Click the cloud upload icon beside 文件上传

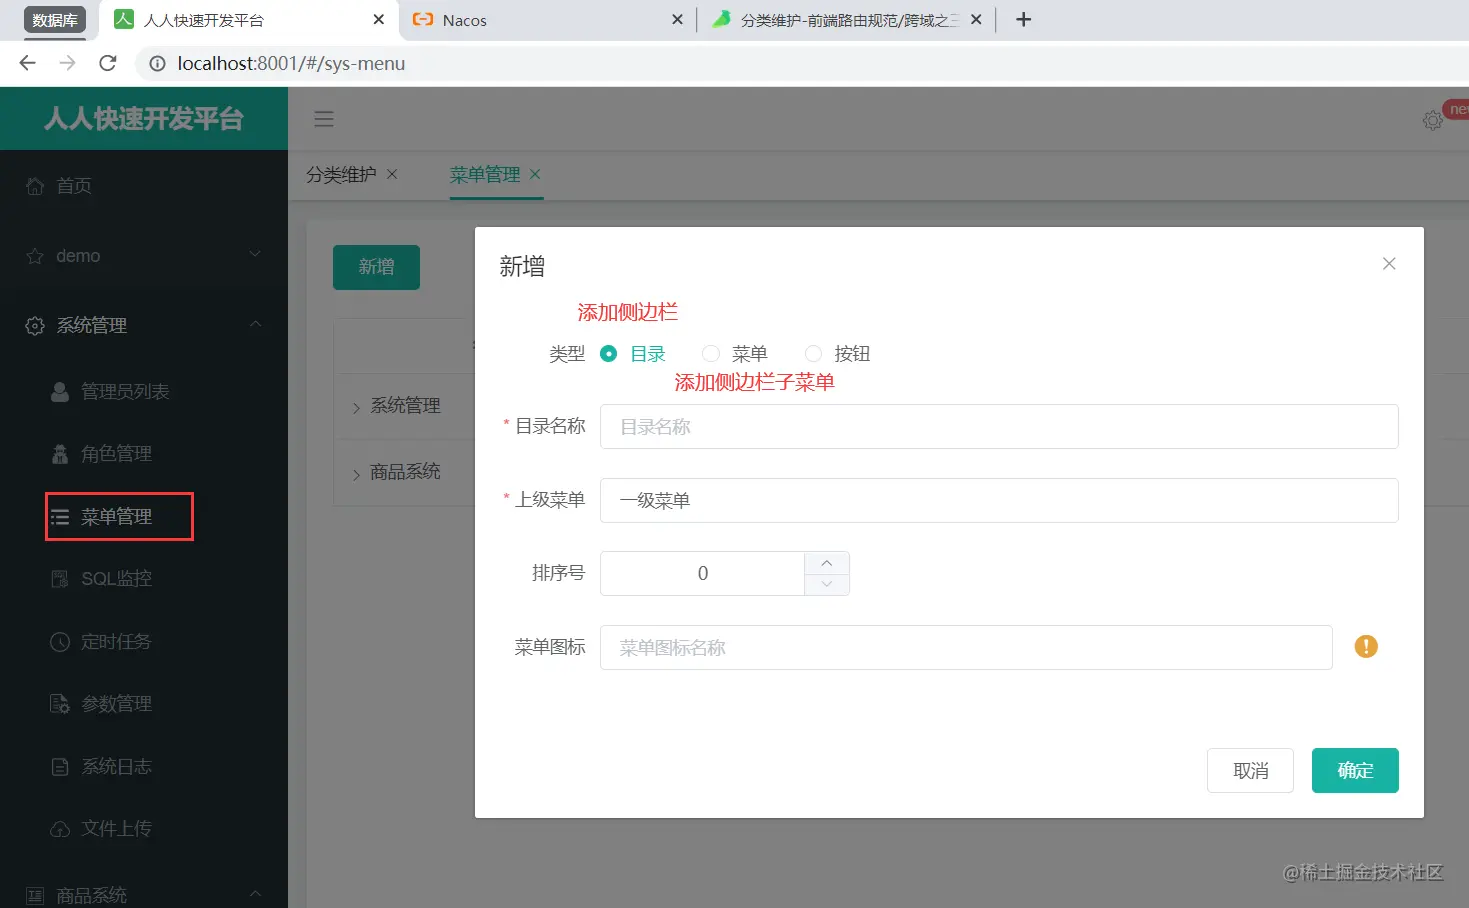(x=60, y=829)
